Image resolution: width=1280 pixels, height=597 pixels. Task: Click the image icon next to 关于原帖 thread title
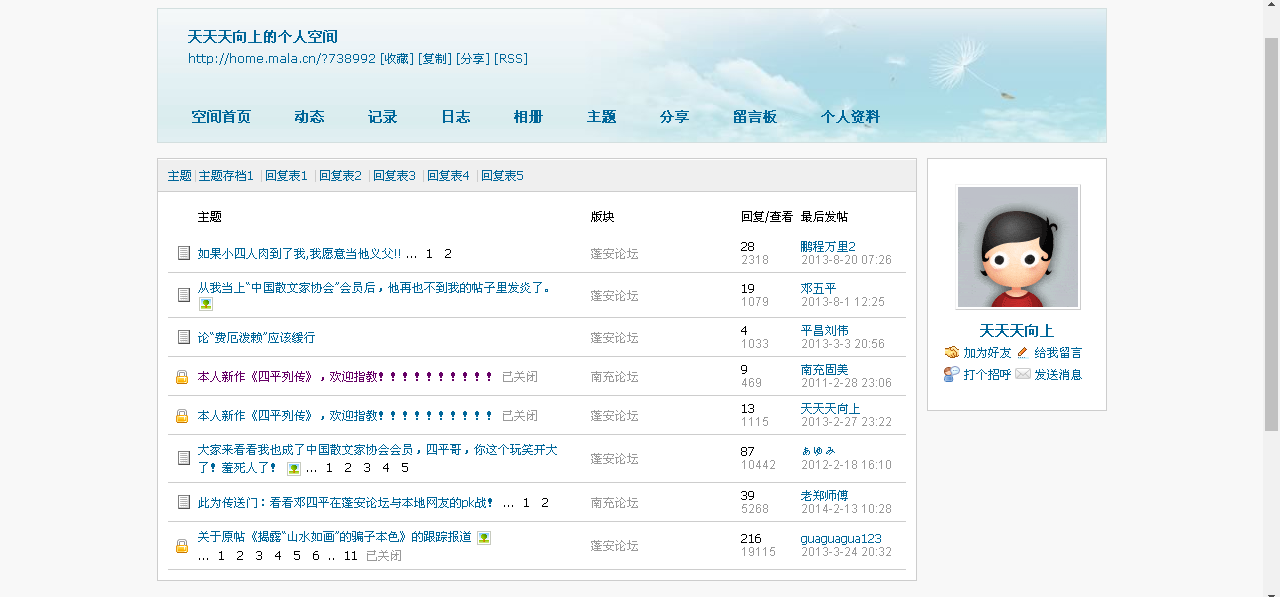coord(484,538)
